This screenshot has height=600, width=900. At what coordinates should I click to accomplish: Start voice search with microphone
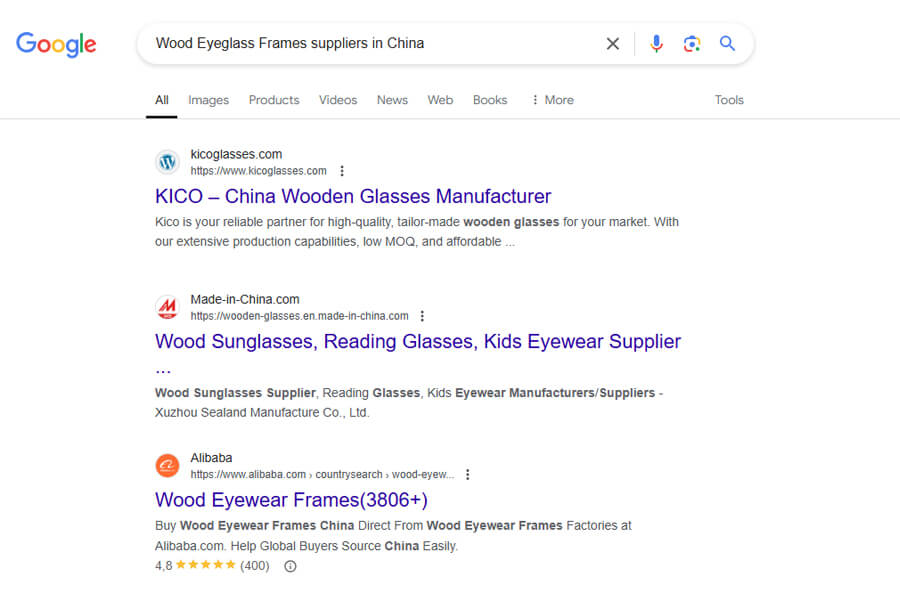coord(656,44)
